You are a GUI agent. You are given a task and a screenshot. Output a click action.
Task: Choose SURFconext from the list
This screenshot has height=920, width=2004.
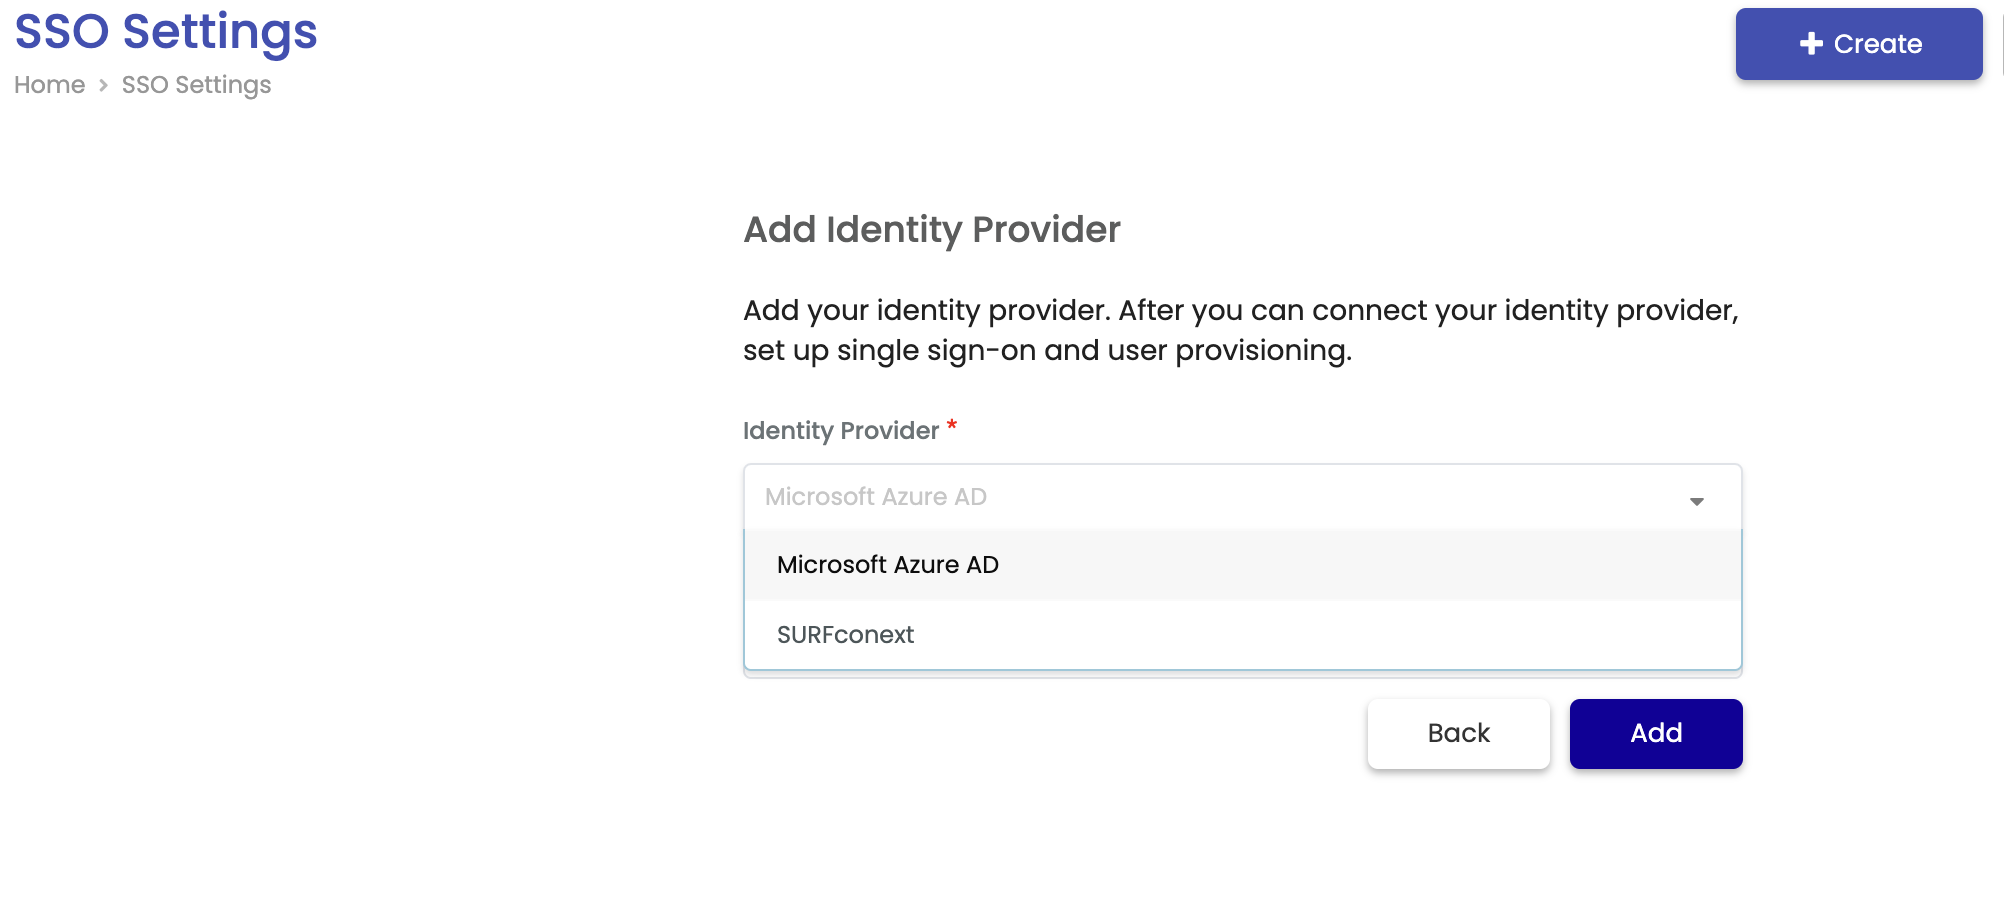[845, 635]
